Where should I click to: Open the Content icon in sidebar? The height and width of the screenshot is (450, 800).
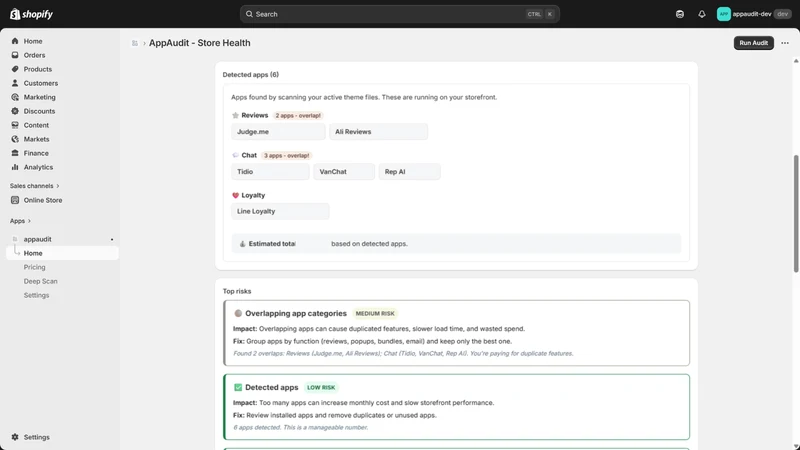[15, 125]
